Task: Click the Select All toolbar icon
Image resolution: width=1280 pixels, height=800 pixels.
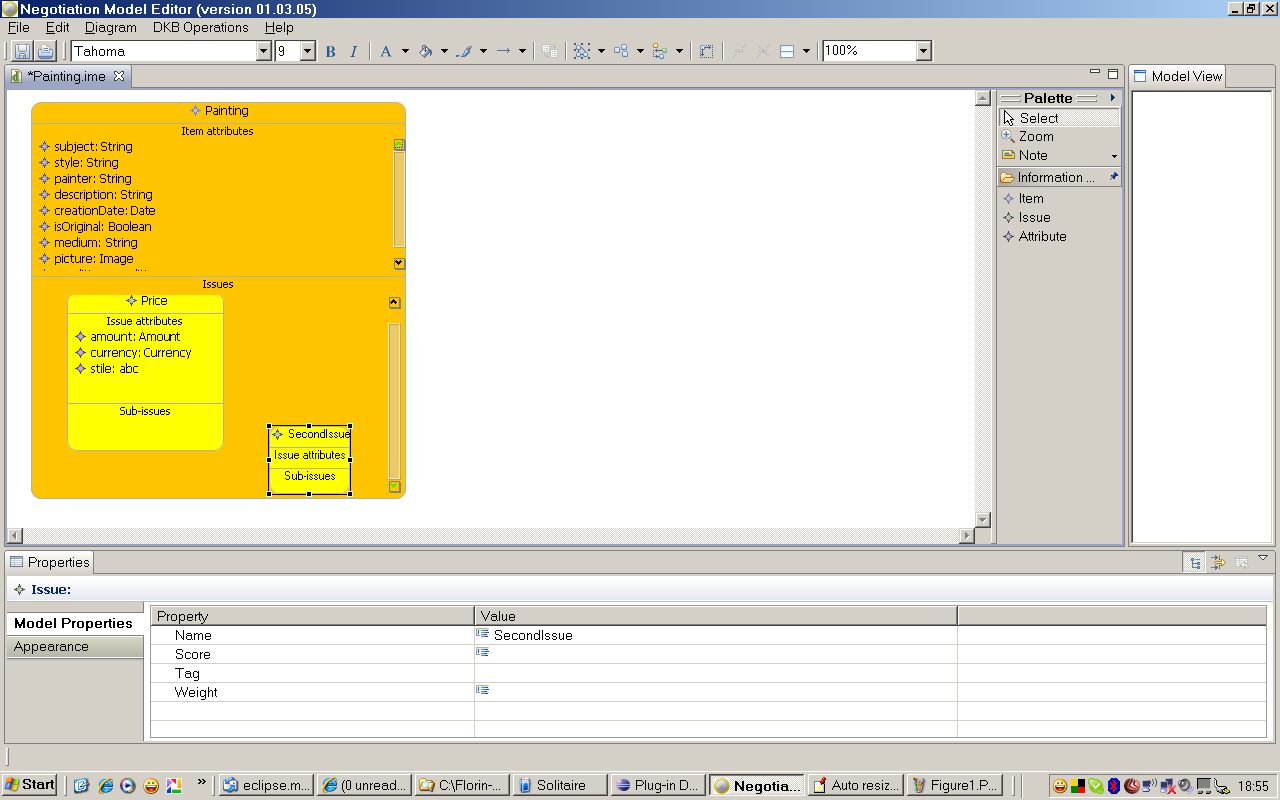Action: [582, 51]
